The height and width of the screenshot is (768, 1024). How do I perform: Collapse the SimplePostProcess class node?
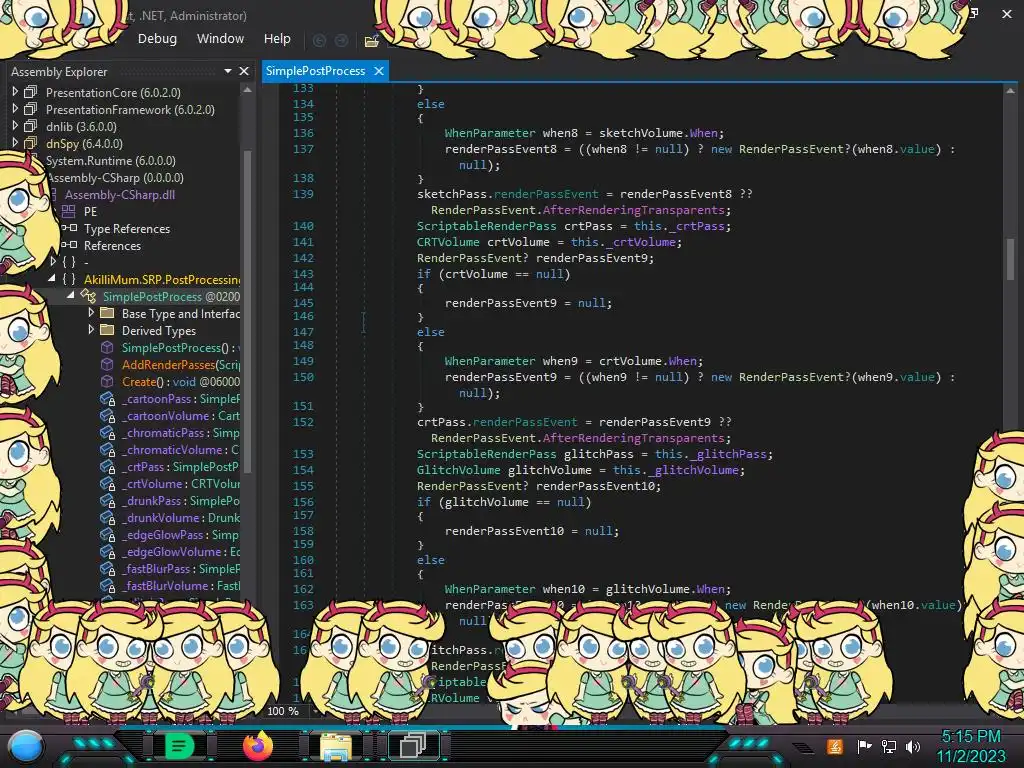pos(71,296)
